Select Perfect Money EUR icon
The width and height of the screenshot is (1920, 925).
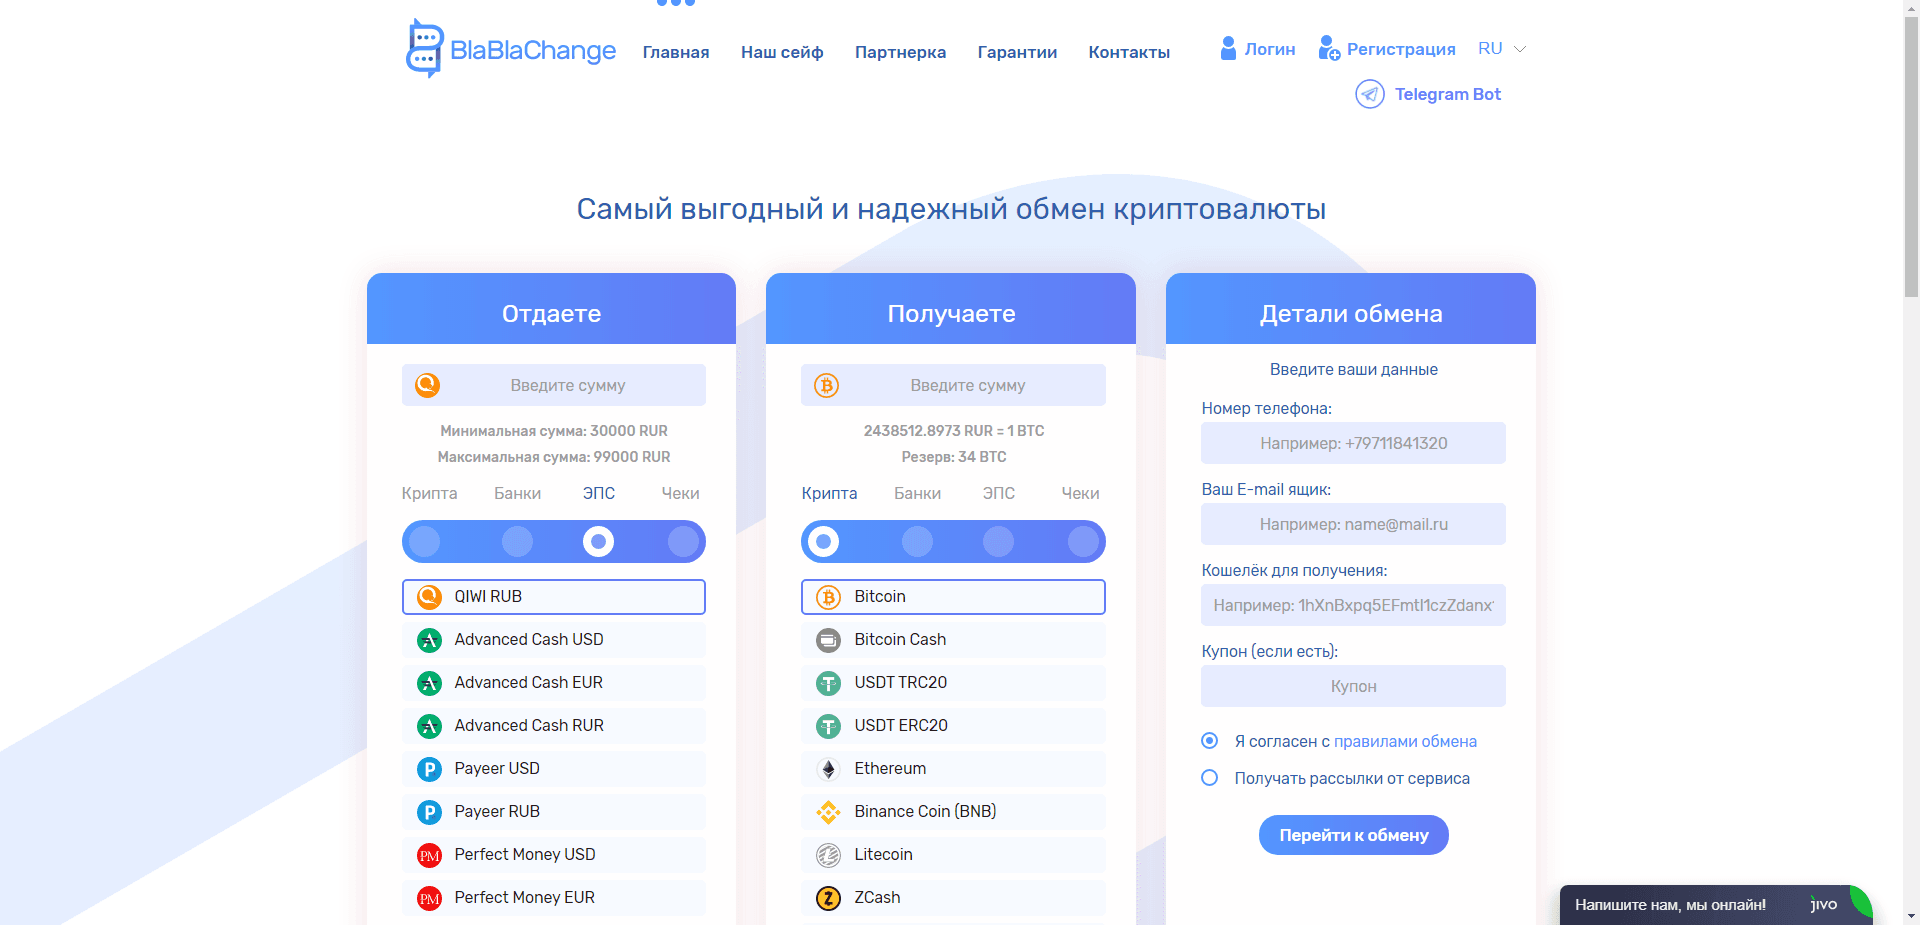point(429,898)
